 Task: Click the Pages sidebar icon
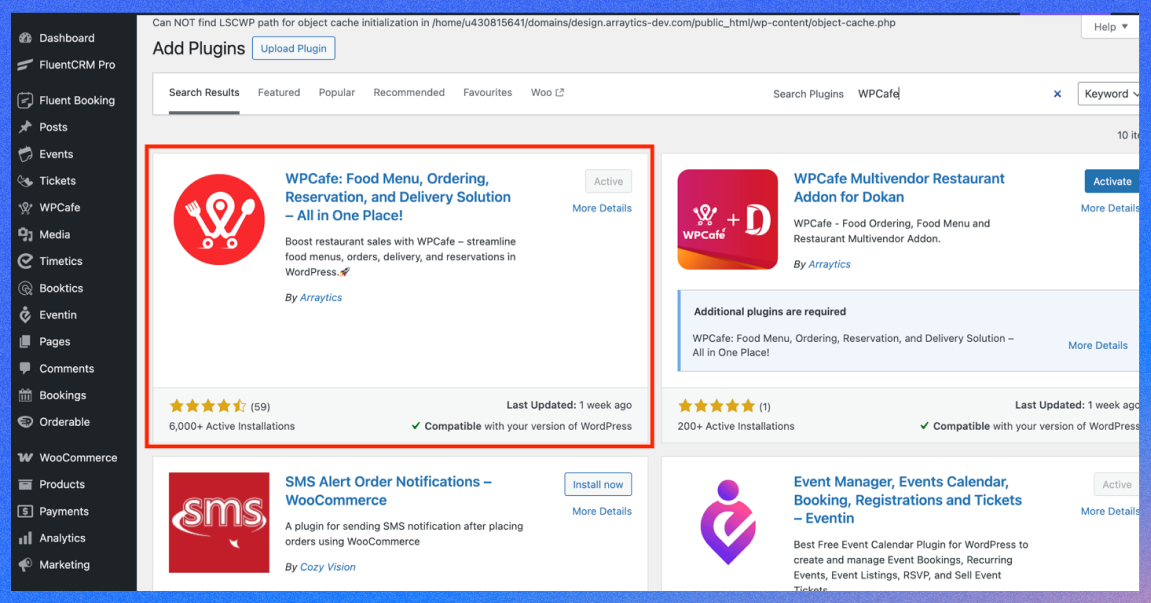[26, 342]
